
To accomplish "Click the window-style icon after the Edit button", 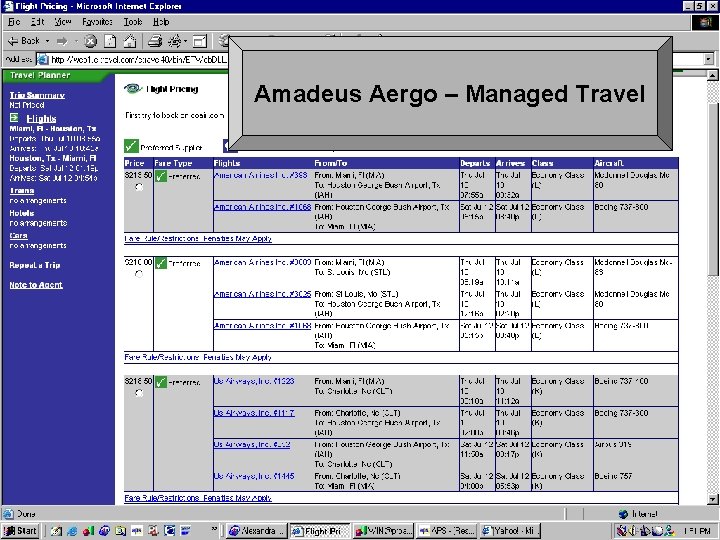I will click(200, 41).
